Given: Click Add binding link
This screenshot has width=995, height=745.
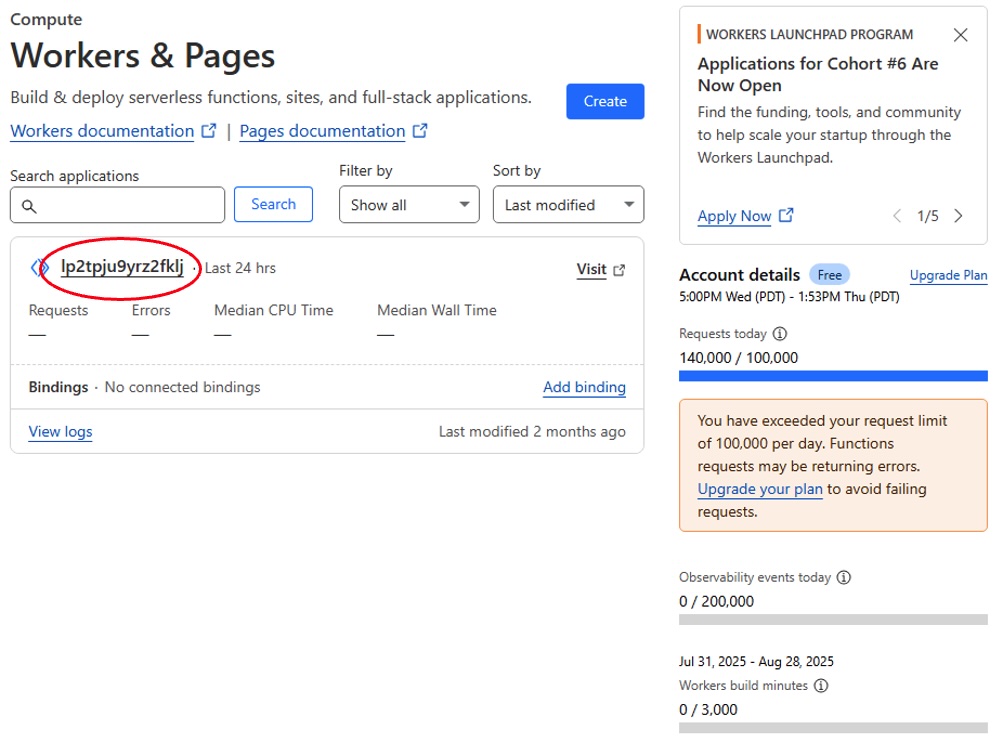Looking at the screenshot, I should pyautogui.click(x=584, y=387).
